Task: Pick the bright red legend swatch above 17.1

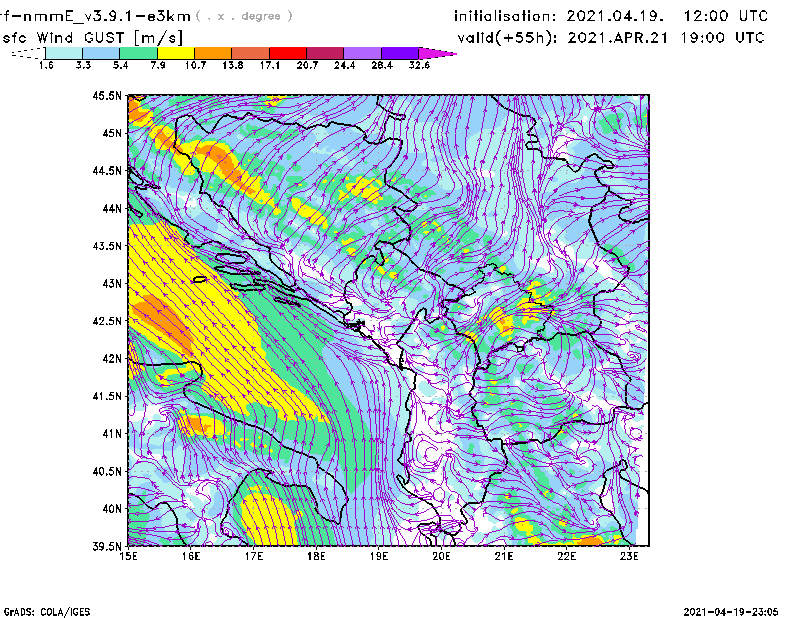Action: 288,53
